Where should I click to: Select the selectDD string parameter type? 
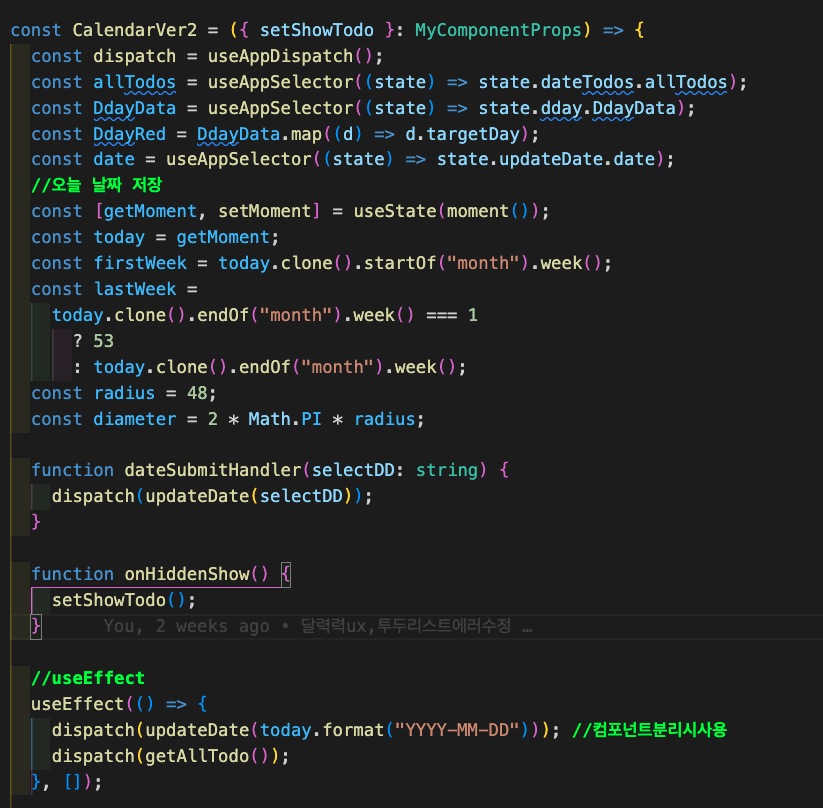(x=446, y=470)
